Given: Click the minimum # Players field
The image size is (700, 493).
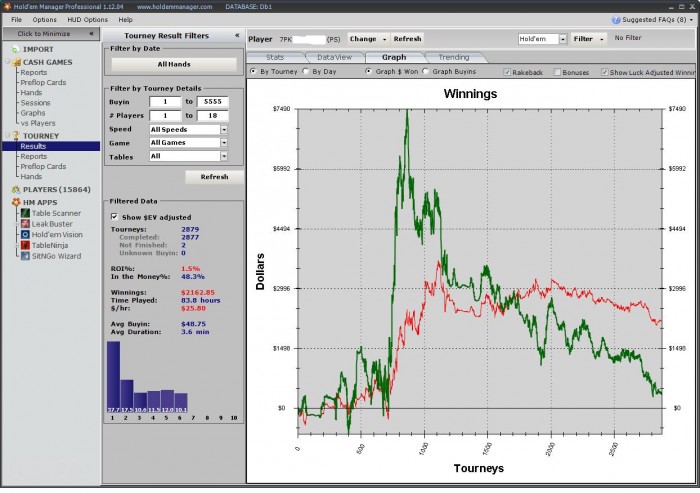Looking at the screenshot, I should pos(165,116).
